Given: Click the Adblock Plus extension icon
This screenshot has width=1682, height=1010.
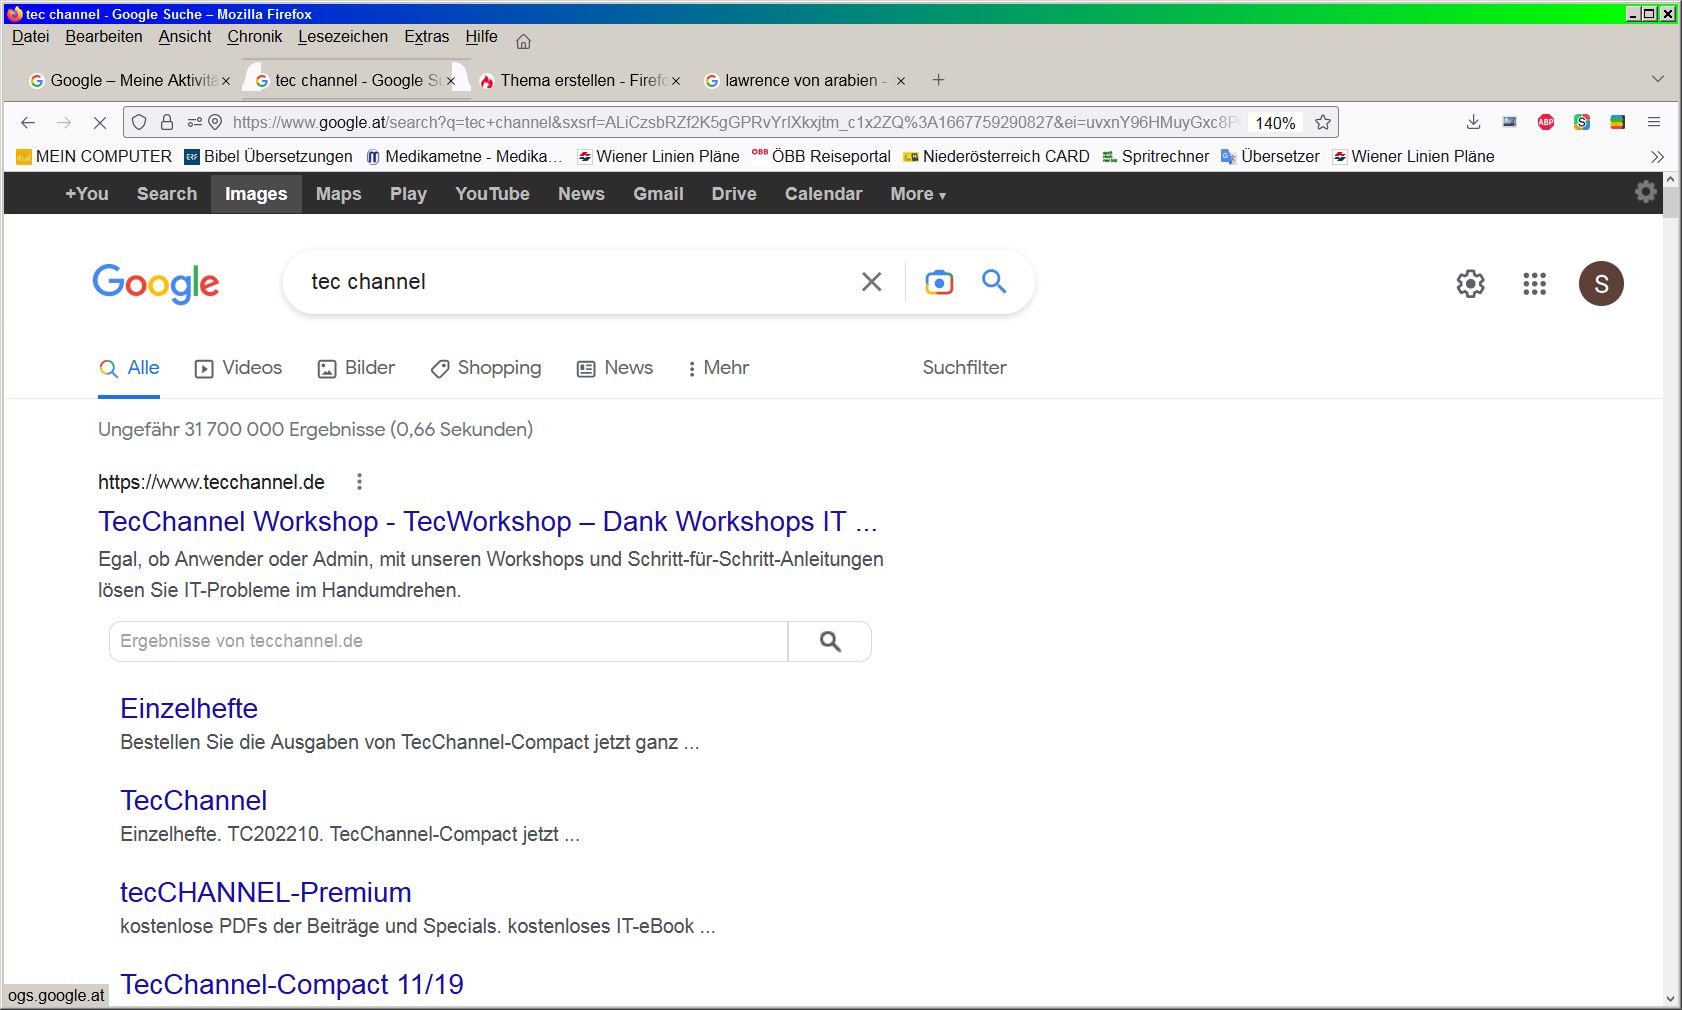Looking at the screenshot, I should (x=1545, y=122).
